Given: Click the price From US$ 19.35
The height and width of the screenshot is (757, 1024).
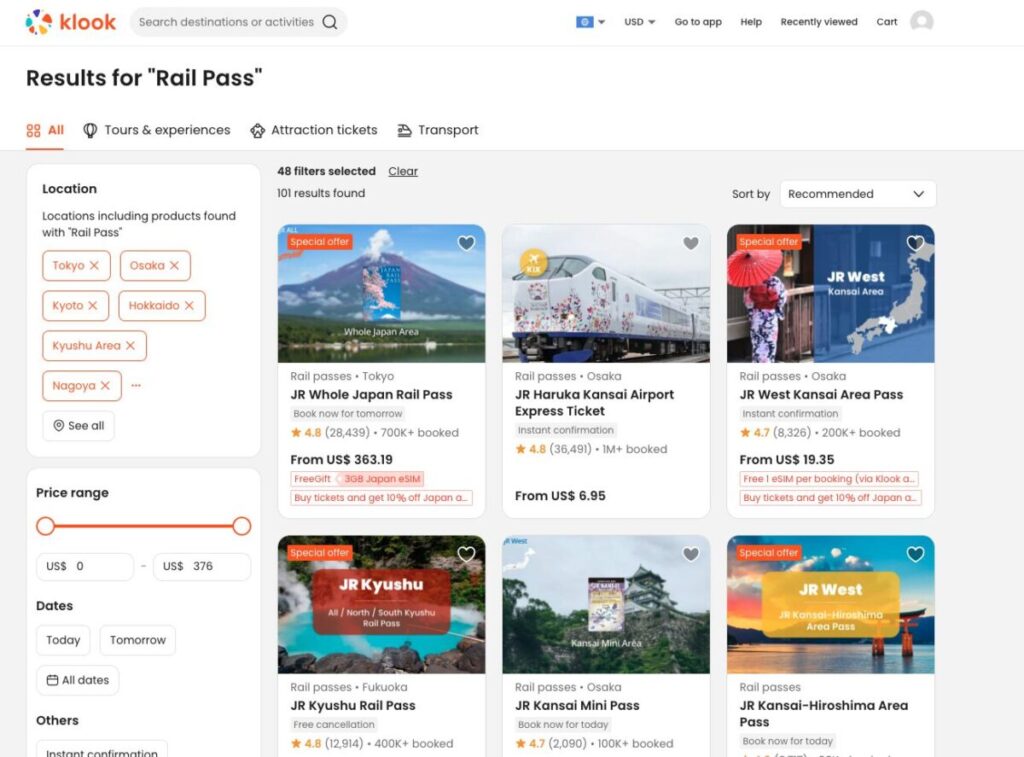Looking at the screenshot, I should coord(787,460).
